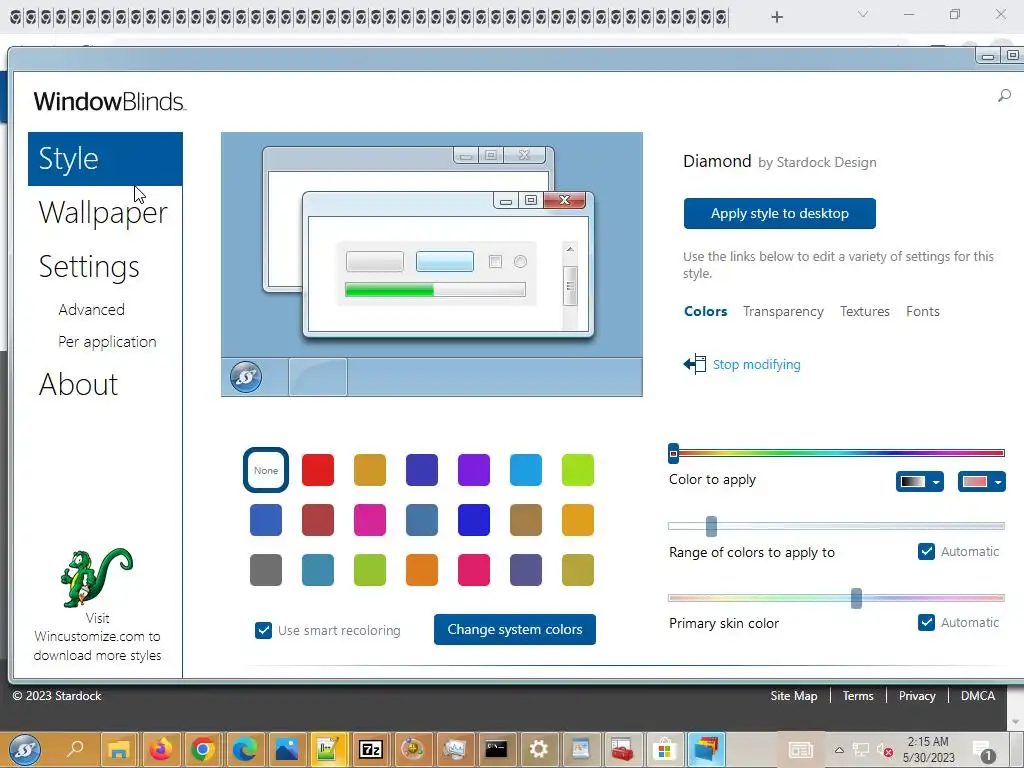Open the Wallpaper section
Image resolution: width=1024 pixels, height=768 pixels.
(103, 212)
